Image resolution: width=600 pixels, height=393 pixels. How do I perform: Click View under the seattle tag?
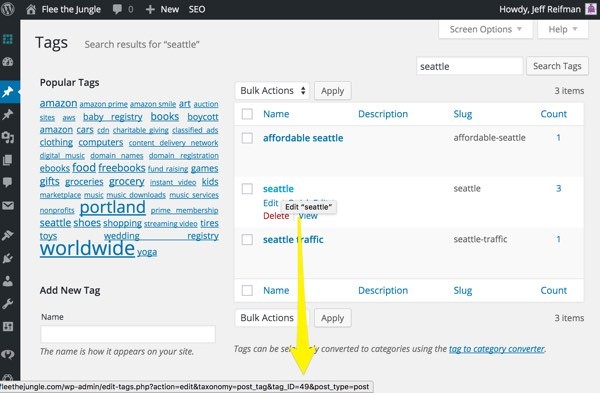coord(308,216)
